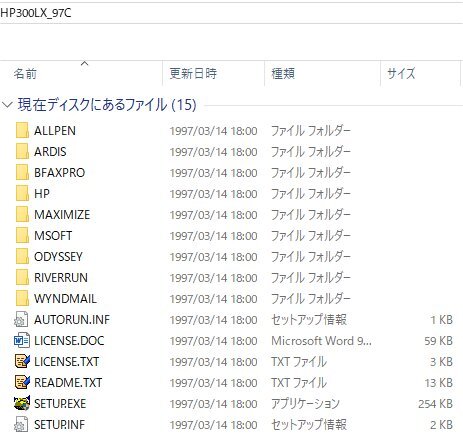463x441 pixels.
Task: Select the RIVERRUN folder name
Action: coord(61,277)
